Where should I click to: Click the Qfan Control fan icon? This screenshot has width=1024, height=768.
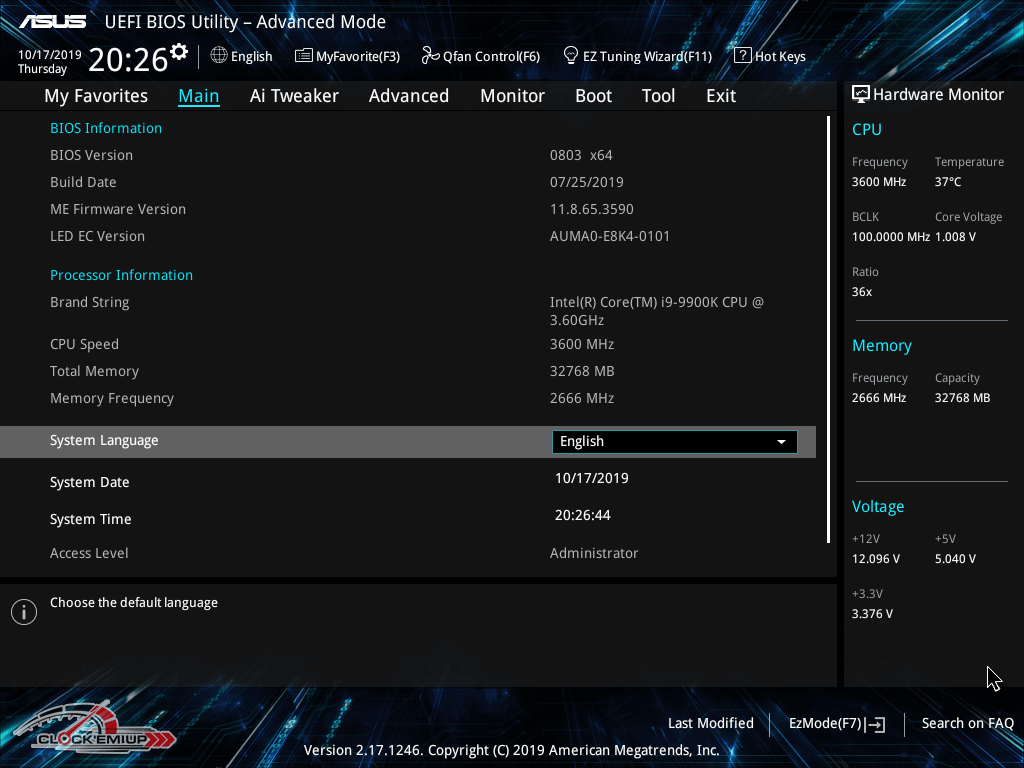[430, 56]
